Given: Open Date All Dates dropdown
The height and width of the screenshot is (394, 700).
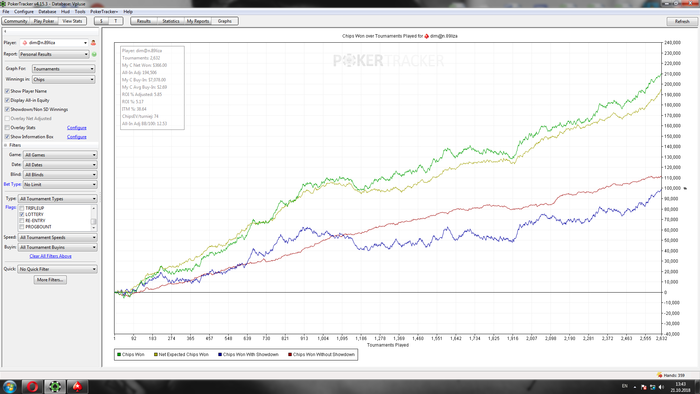Looking at the screenshot, I should 60,165.
